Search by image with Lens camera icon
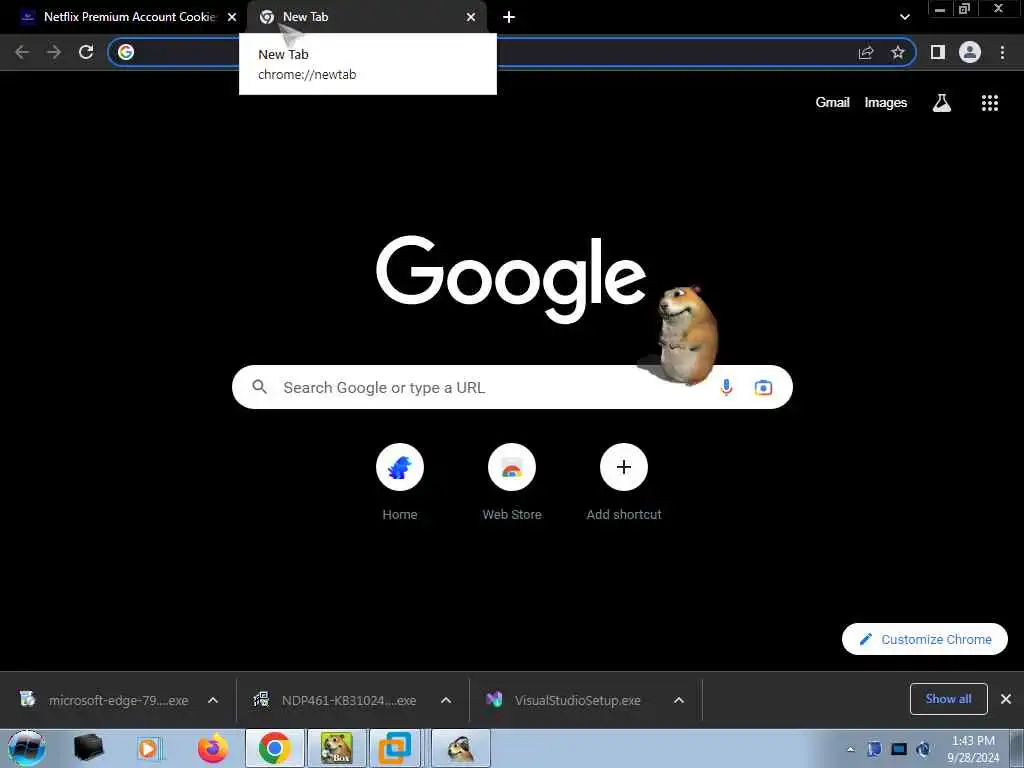The image size is (1024, 768). click(x=763, y=387)
